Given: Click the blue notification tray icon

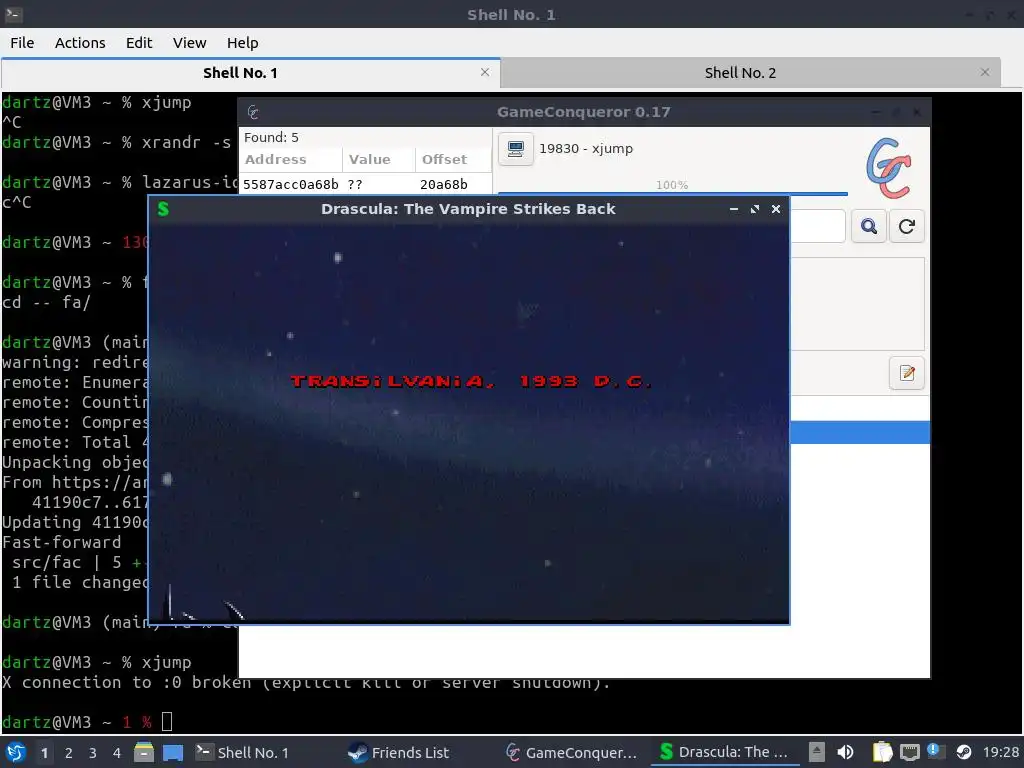Looking at the screenshot, I should pos(936,751).
